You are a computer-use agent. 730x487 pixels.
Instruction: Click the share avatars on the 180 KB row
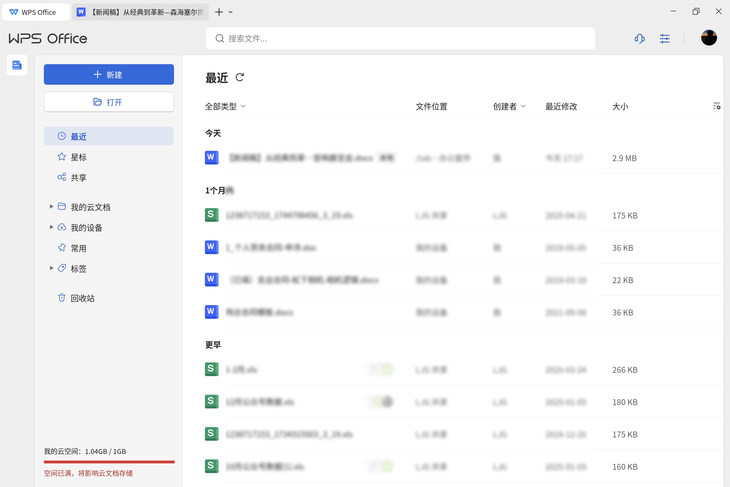pos(381,401)
